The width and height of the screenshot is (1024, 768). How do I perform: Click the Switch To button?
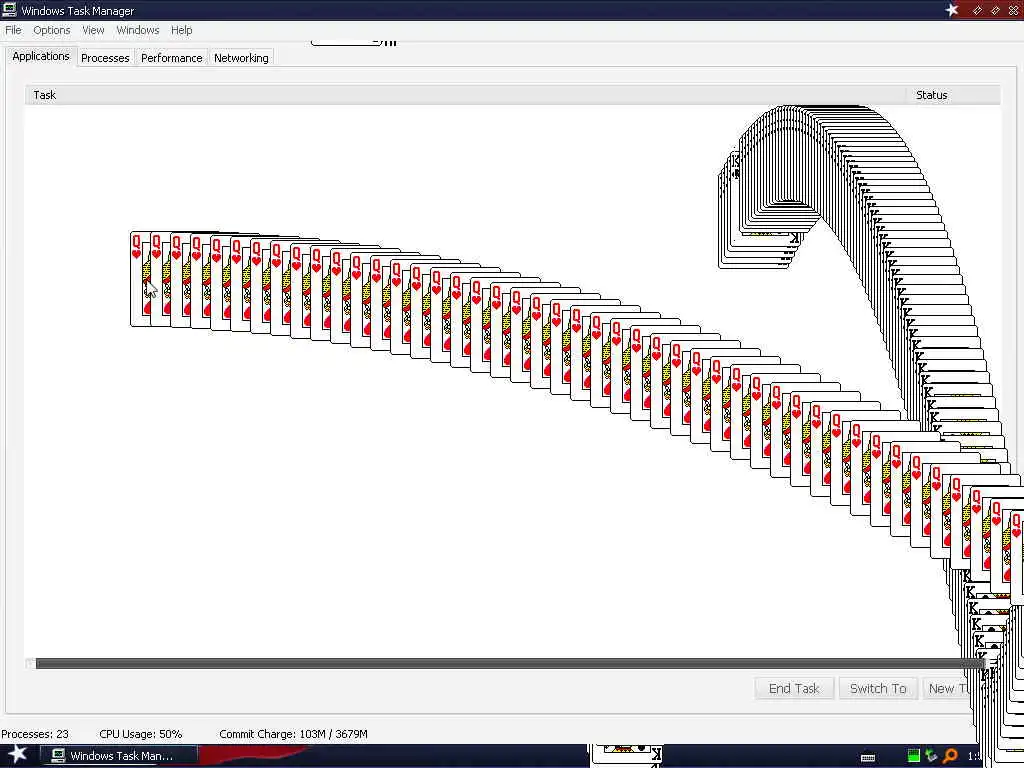click(x=878, y=688)
